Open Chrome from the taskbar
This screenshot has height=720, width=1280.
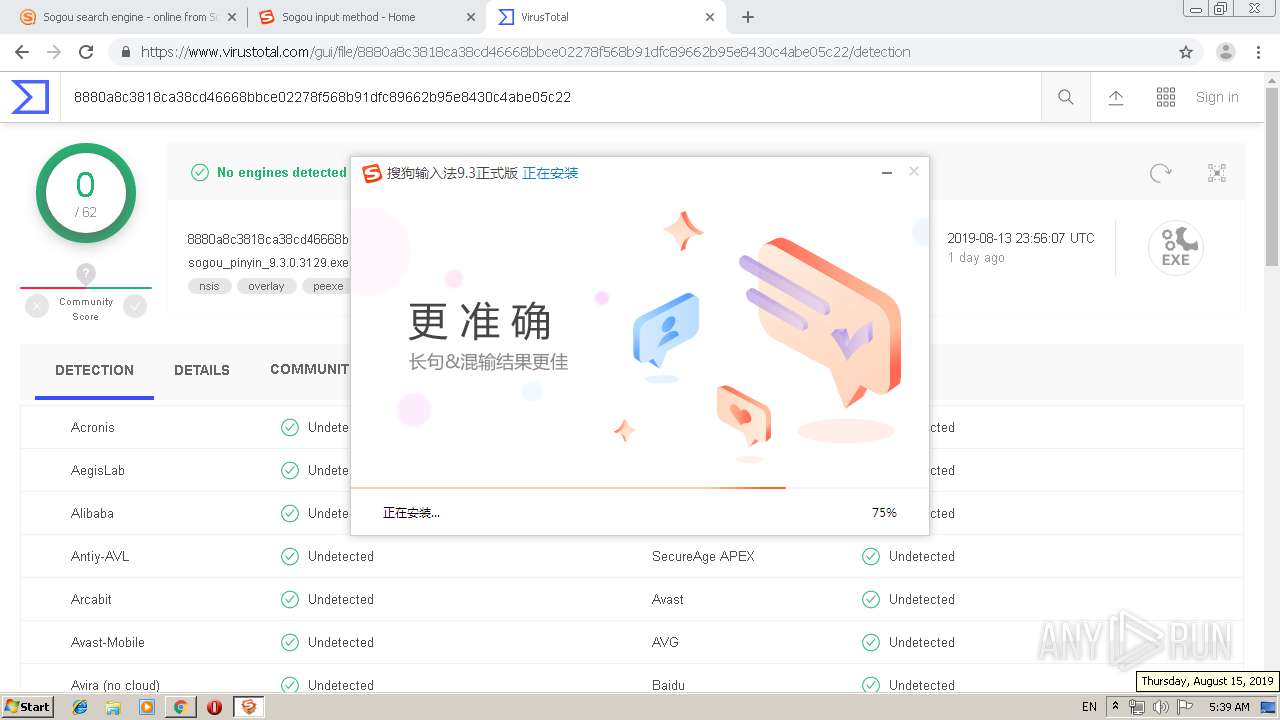[x=180, y=707]
